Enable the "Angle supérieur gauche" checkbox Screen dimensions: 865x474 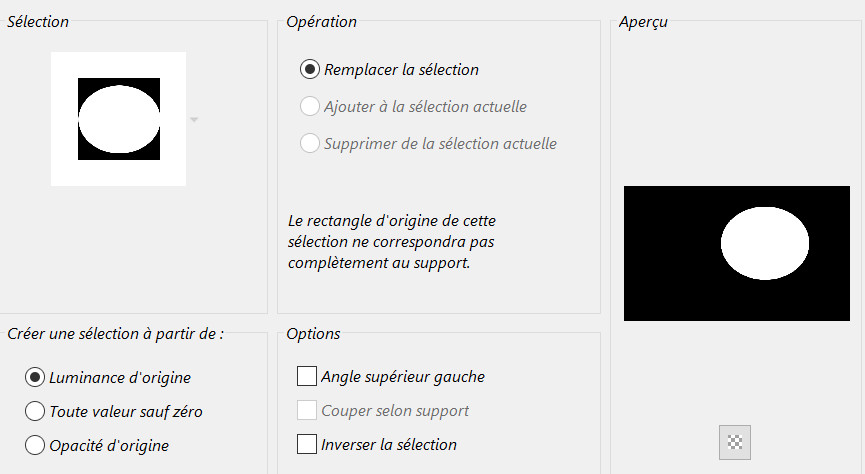[x=307, y=377]
